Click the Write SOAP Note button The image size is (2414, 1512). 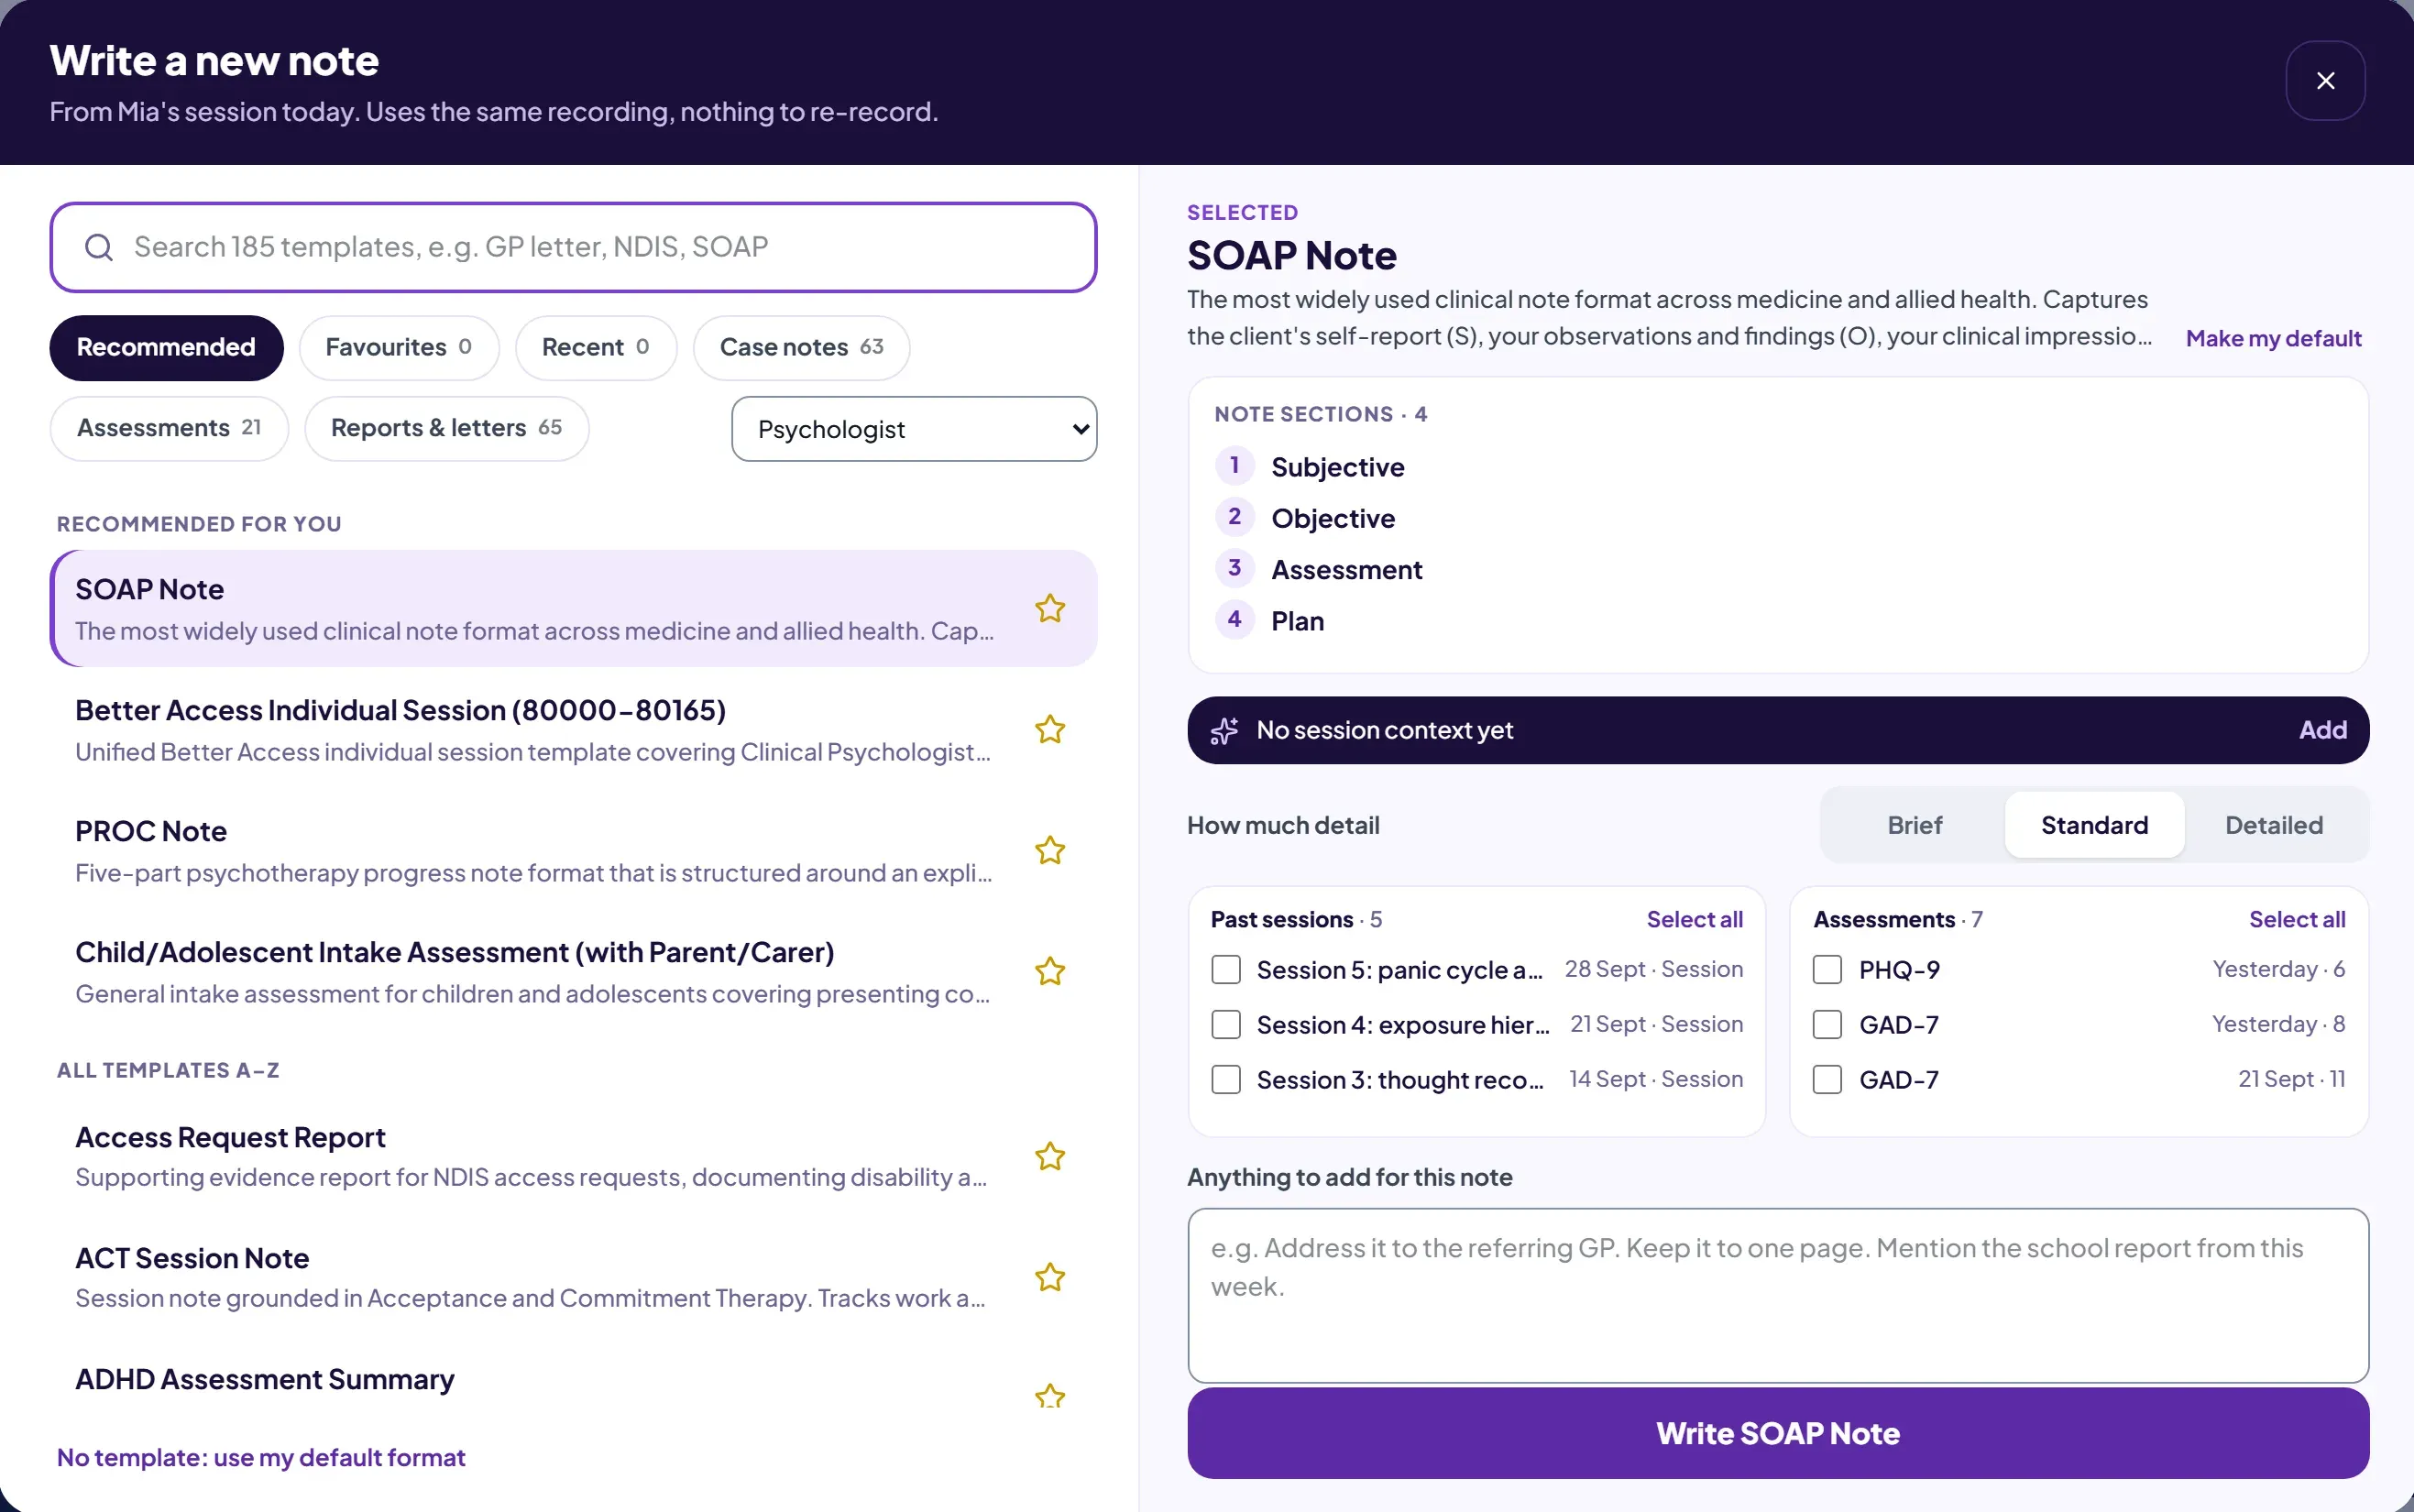(x=1777, y=1433)
